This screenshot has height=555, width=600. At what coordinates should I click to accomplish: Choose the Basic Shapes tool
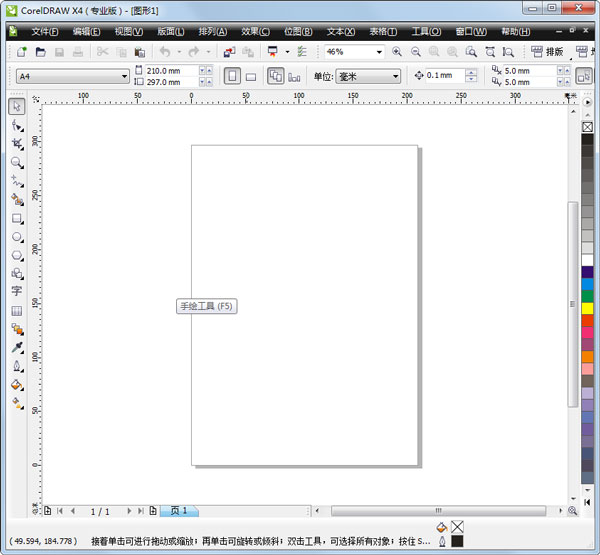(17, 274)
